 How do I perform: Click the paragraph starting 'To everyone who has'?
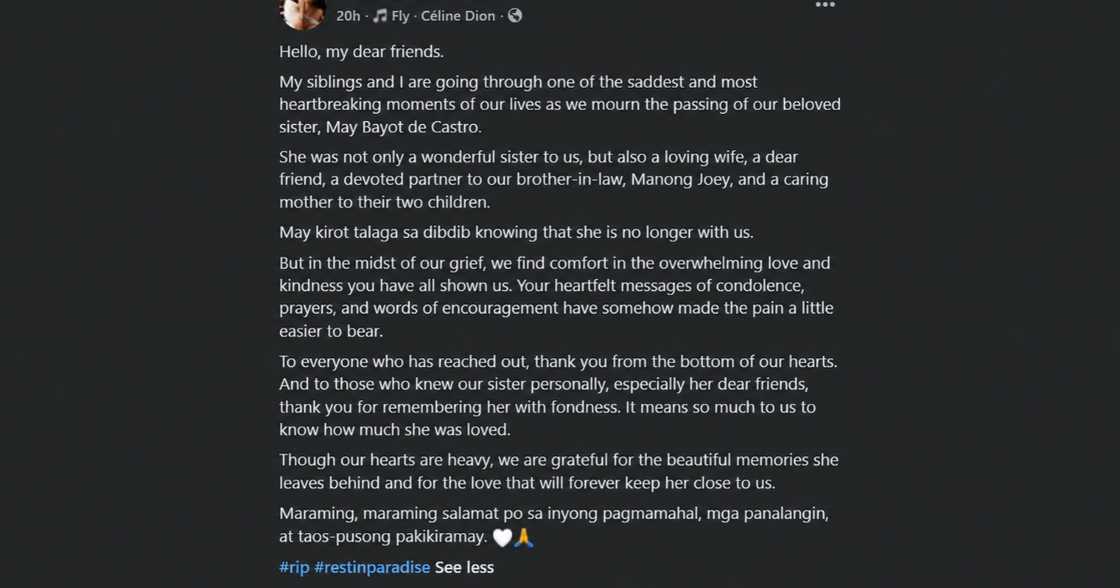click(x=559, y=395)
